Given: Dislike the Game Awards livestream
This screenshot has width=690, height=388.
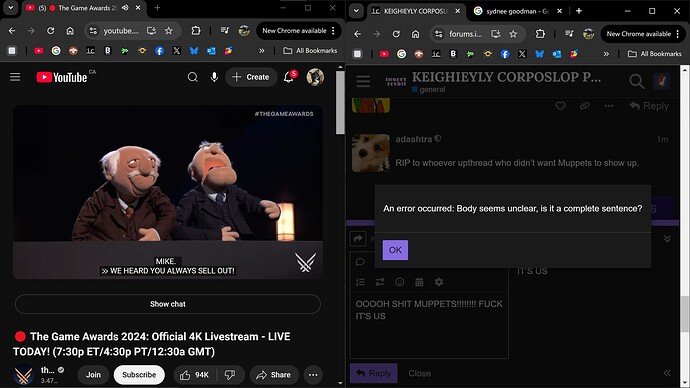Looking at the screenshot, I should [230, 375].
